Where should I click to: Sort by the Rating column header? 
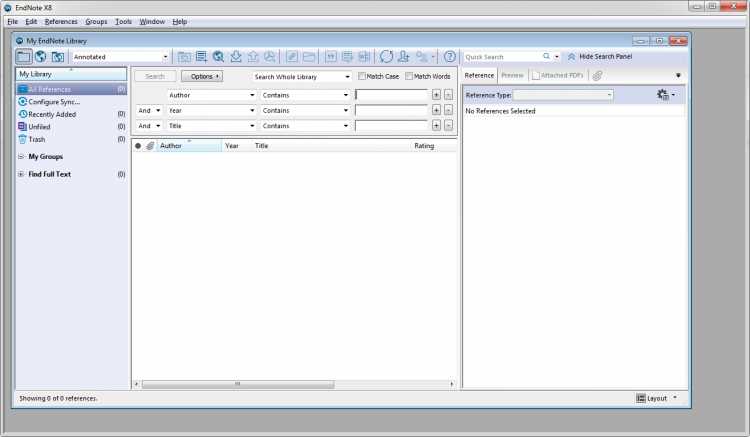tap(424, 146)
